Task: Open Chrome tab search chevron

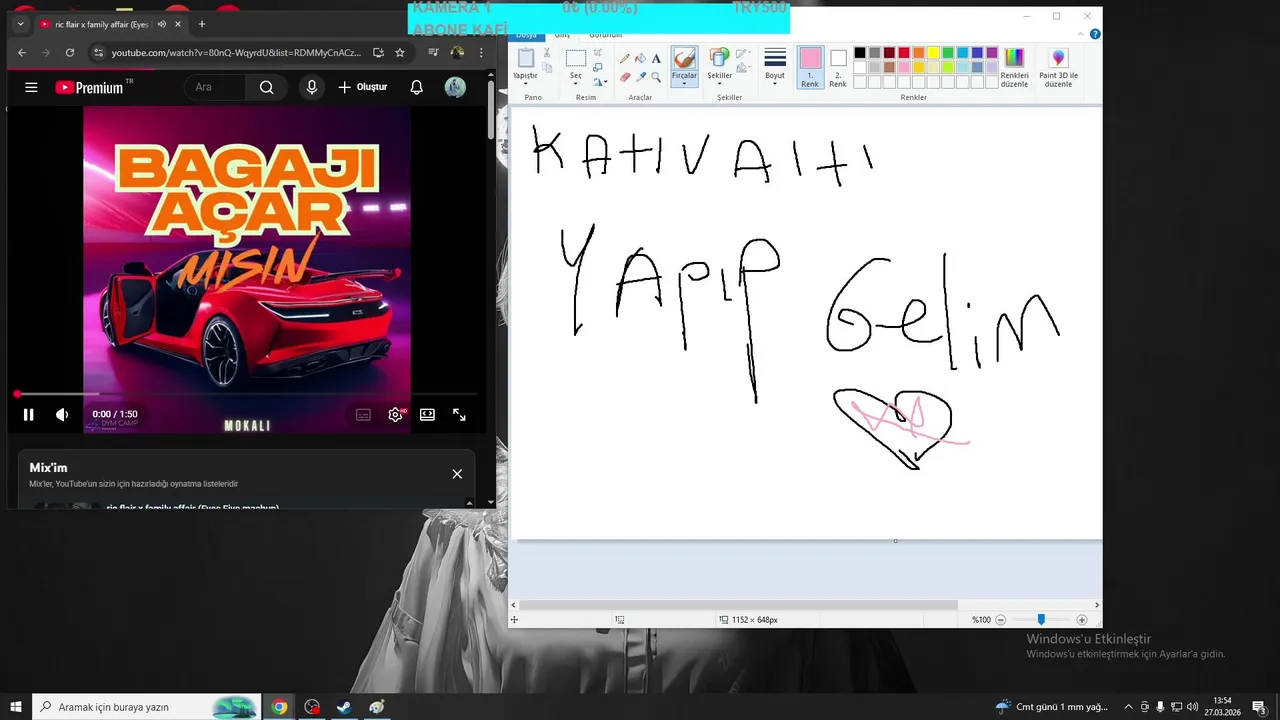Action: (x=20, y=24)
